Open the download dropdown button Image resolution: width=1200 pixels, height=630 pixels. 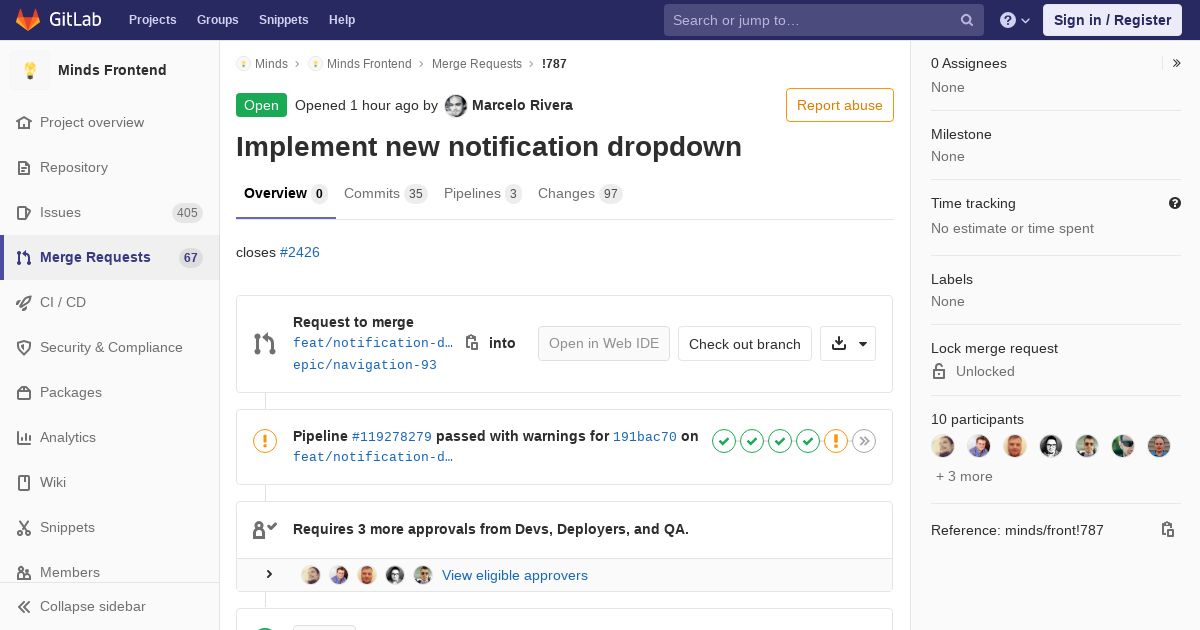[848, 344]
